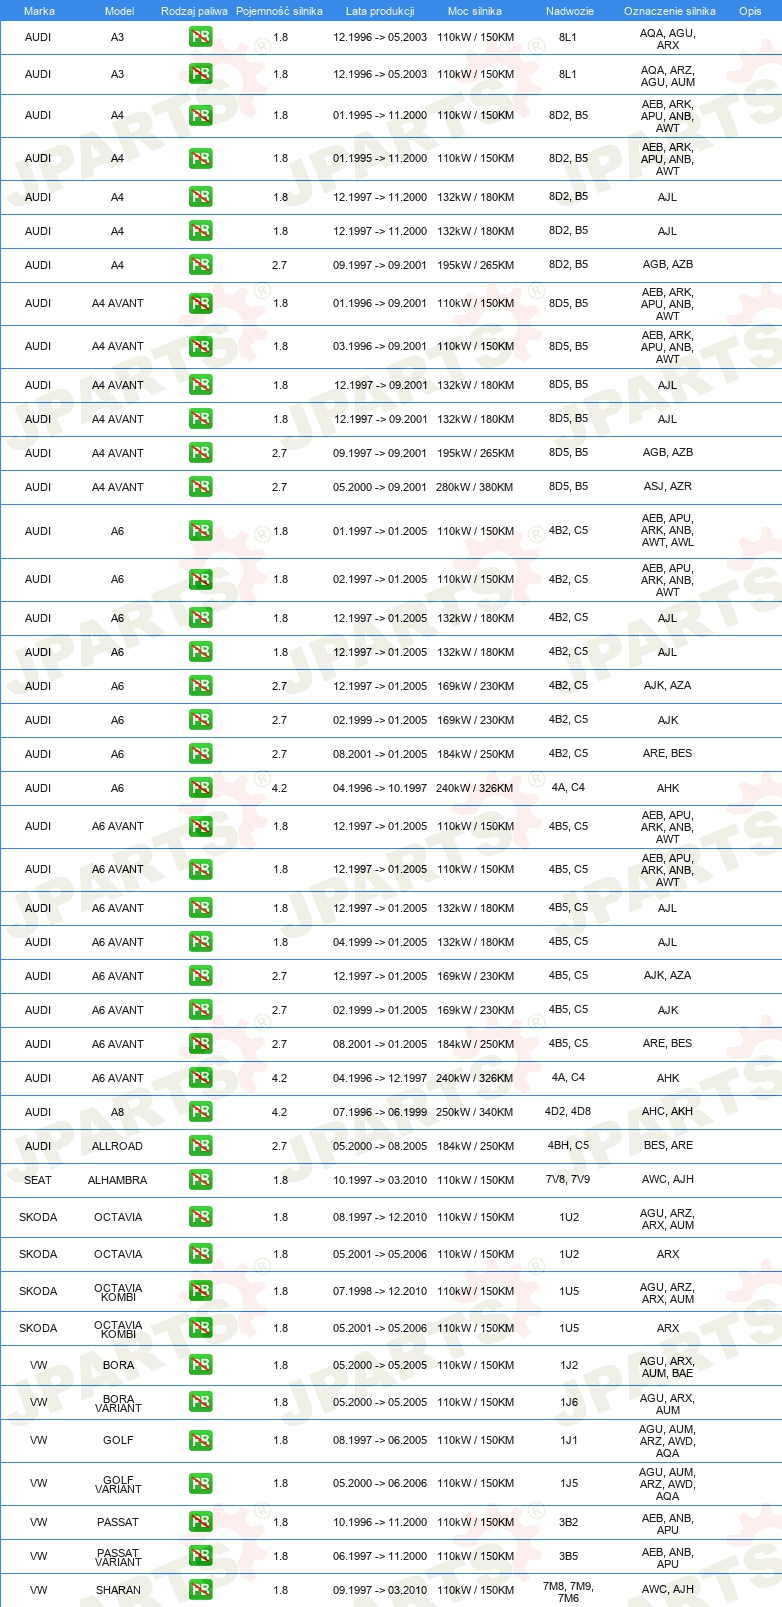782x1607 pixels.
Task: Click the Pojemność silnika column header
Action: (279, 11)
